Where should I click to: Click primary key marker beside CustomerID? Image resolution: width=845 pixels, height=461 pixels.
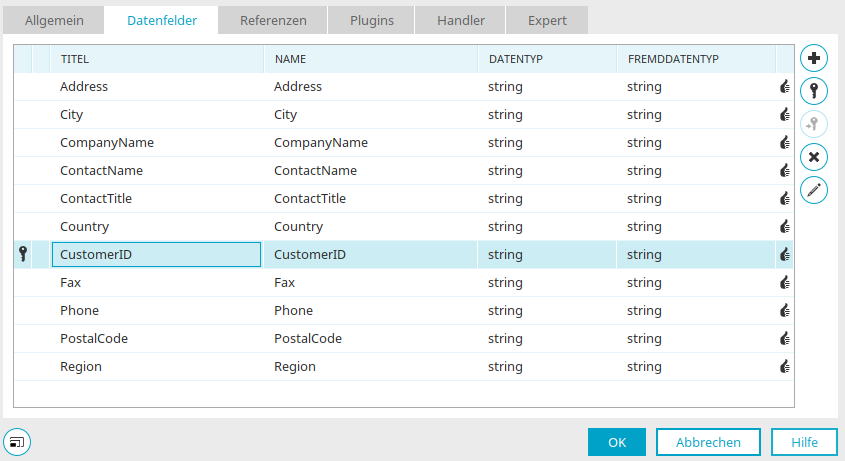coord(23,254)
